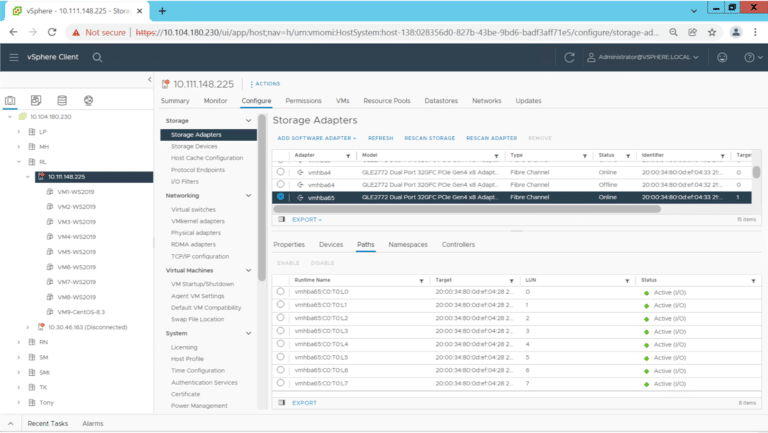Select VM9-CentOS-8.3 in the inventory tree
The height and width of the screenshot is (433, 768).
[81, 312]
